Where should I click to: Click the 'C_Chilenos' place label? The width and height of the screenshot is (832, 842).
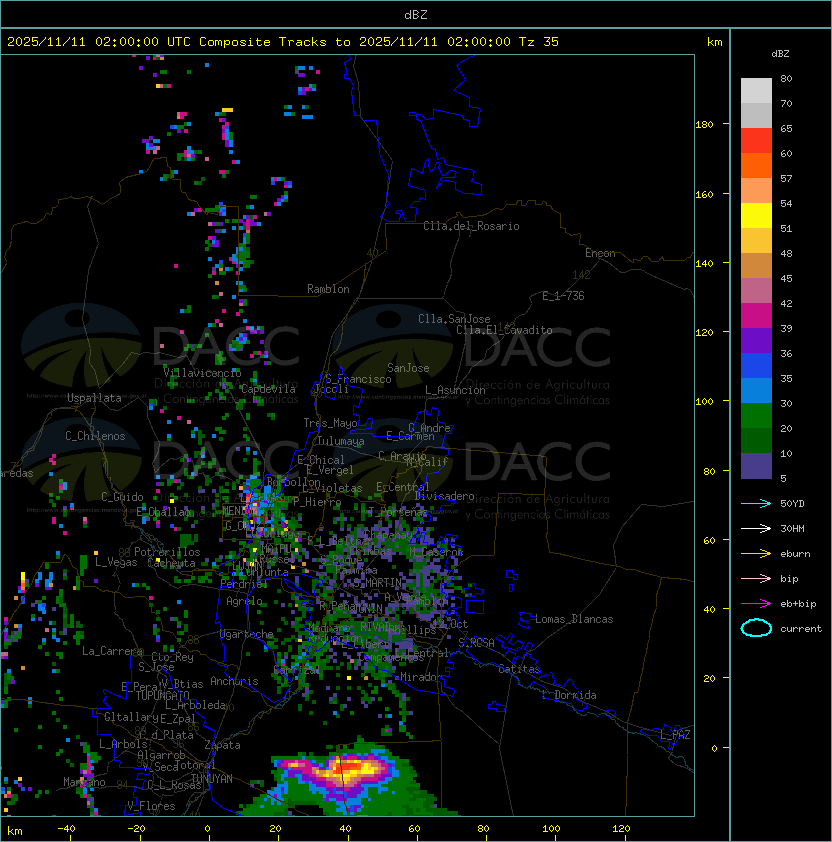coord(95,436)
